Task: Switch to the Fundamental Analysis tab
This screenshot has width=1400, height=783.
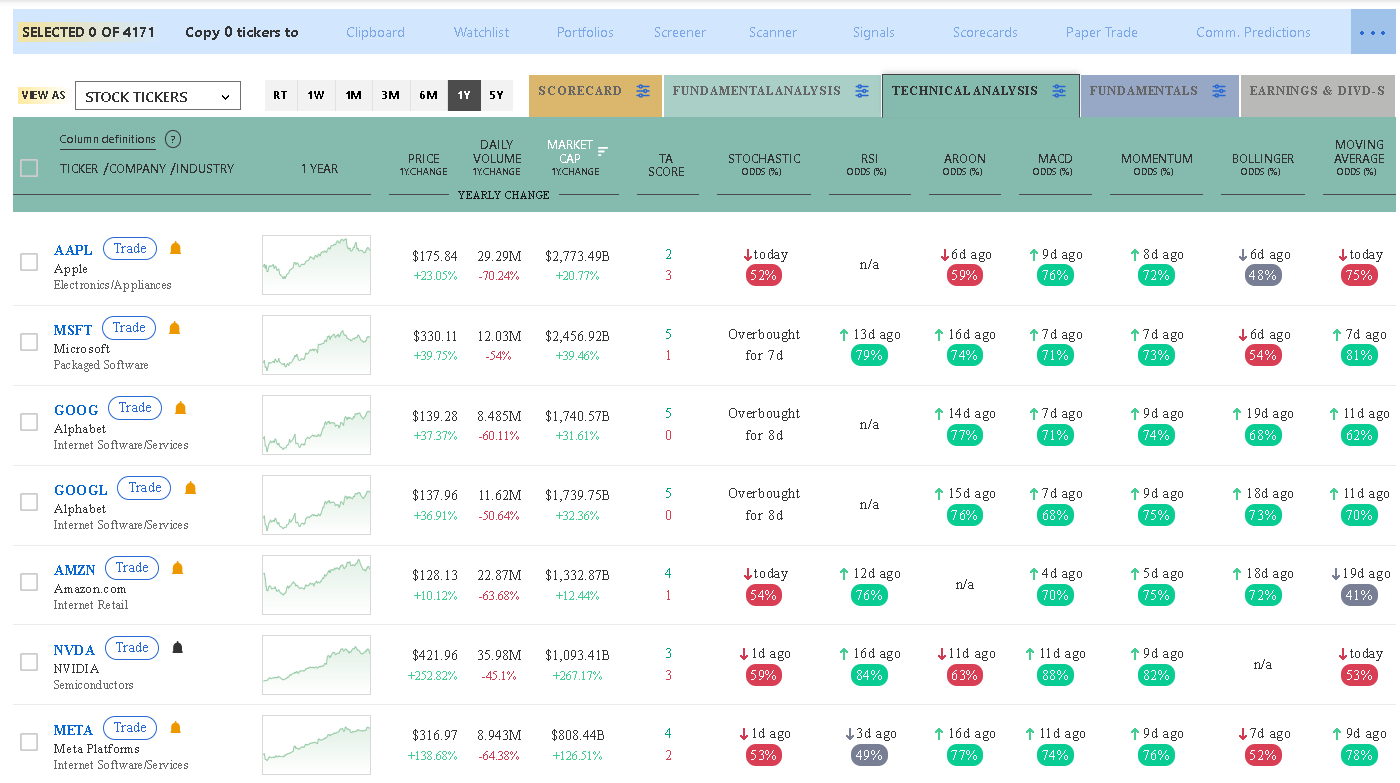Action: pos(771,95)
